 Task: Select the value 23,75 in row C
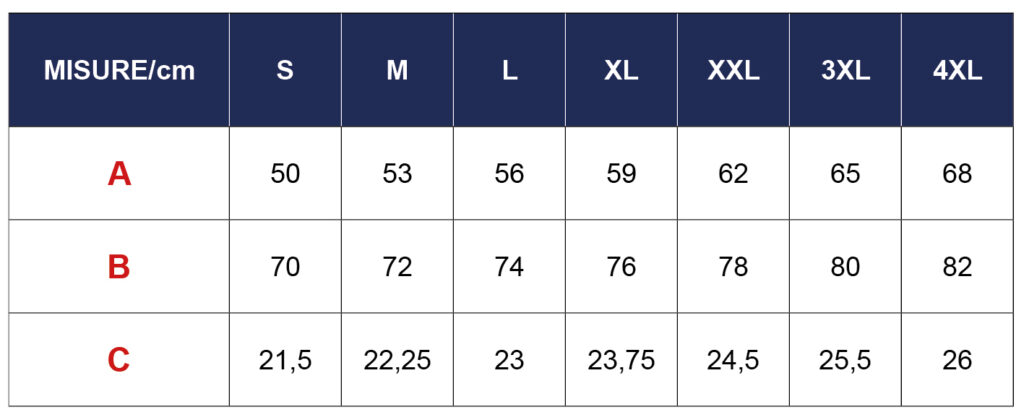621,360
